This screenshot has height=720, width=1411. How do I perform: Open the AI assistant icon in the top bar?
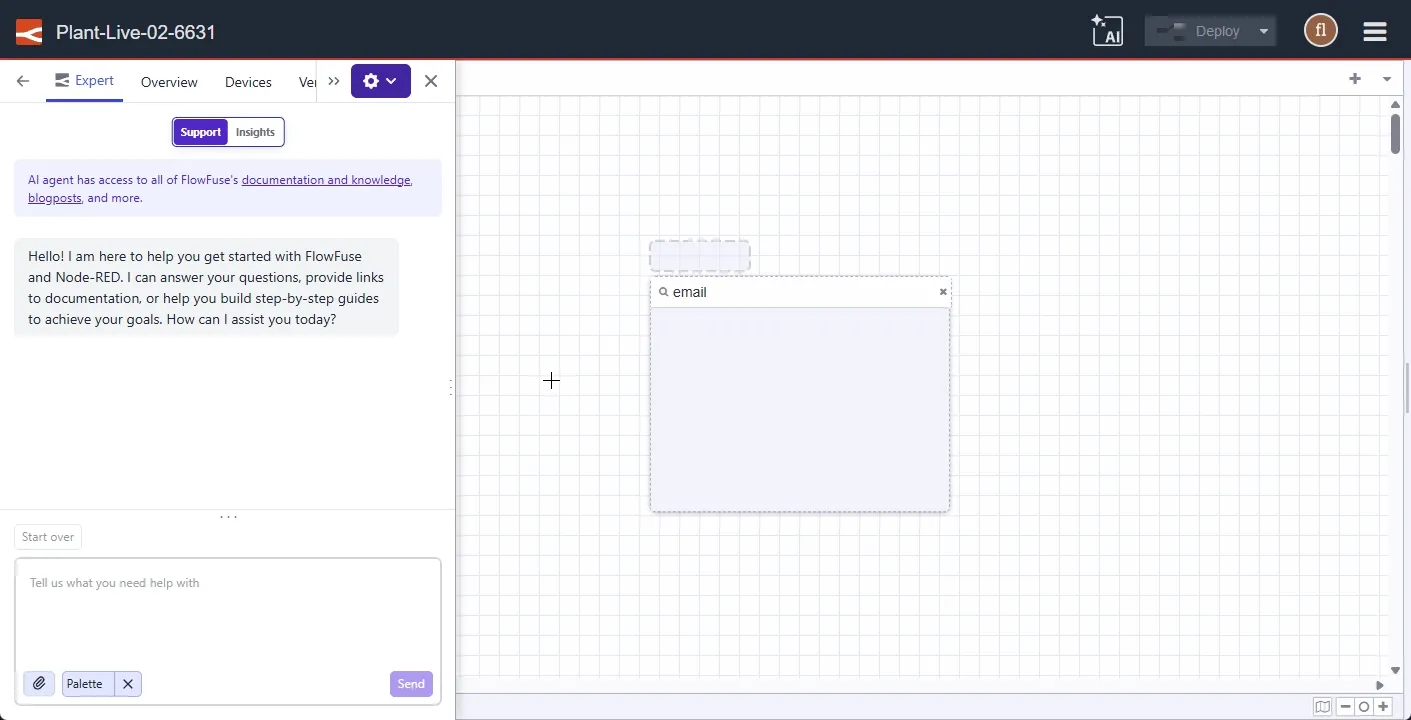tap(1107, 31)
